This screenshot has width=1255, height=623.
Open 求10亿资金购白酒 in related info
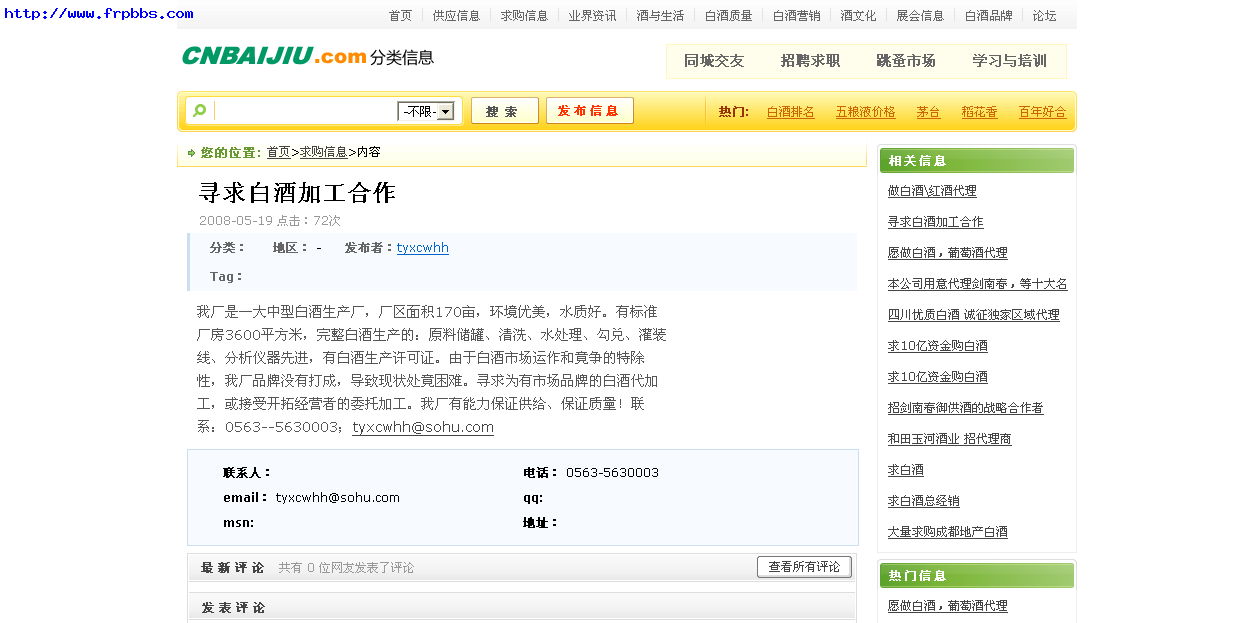[936, 345]
